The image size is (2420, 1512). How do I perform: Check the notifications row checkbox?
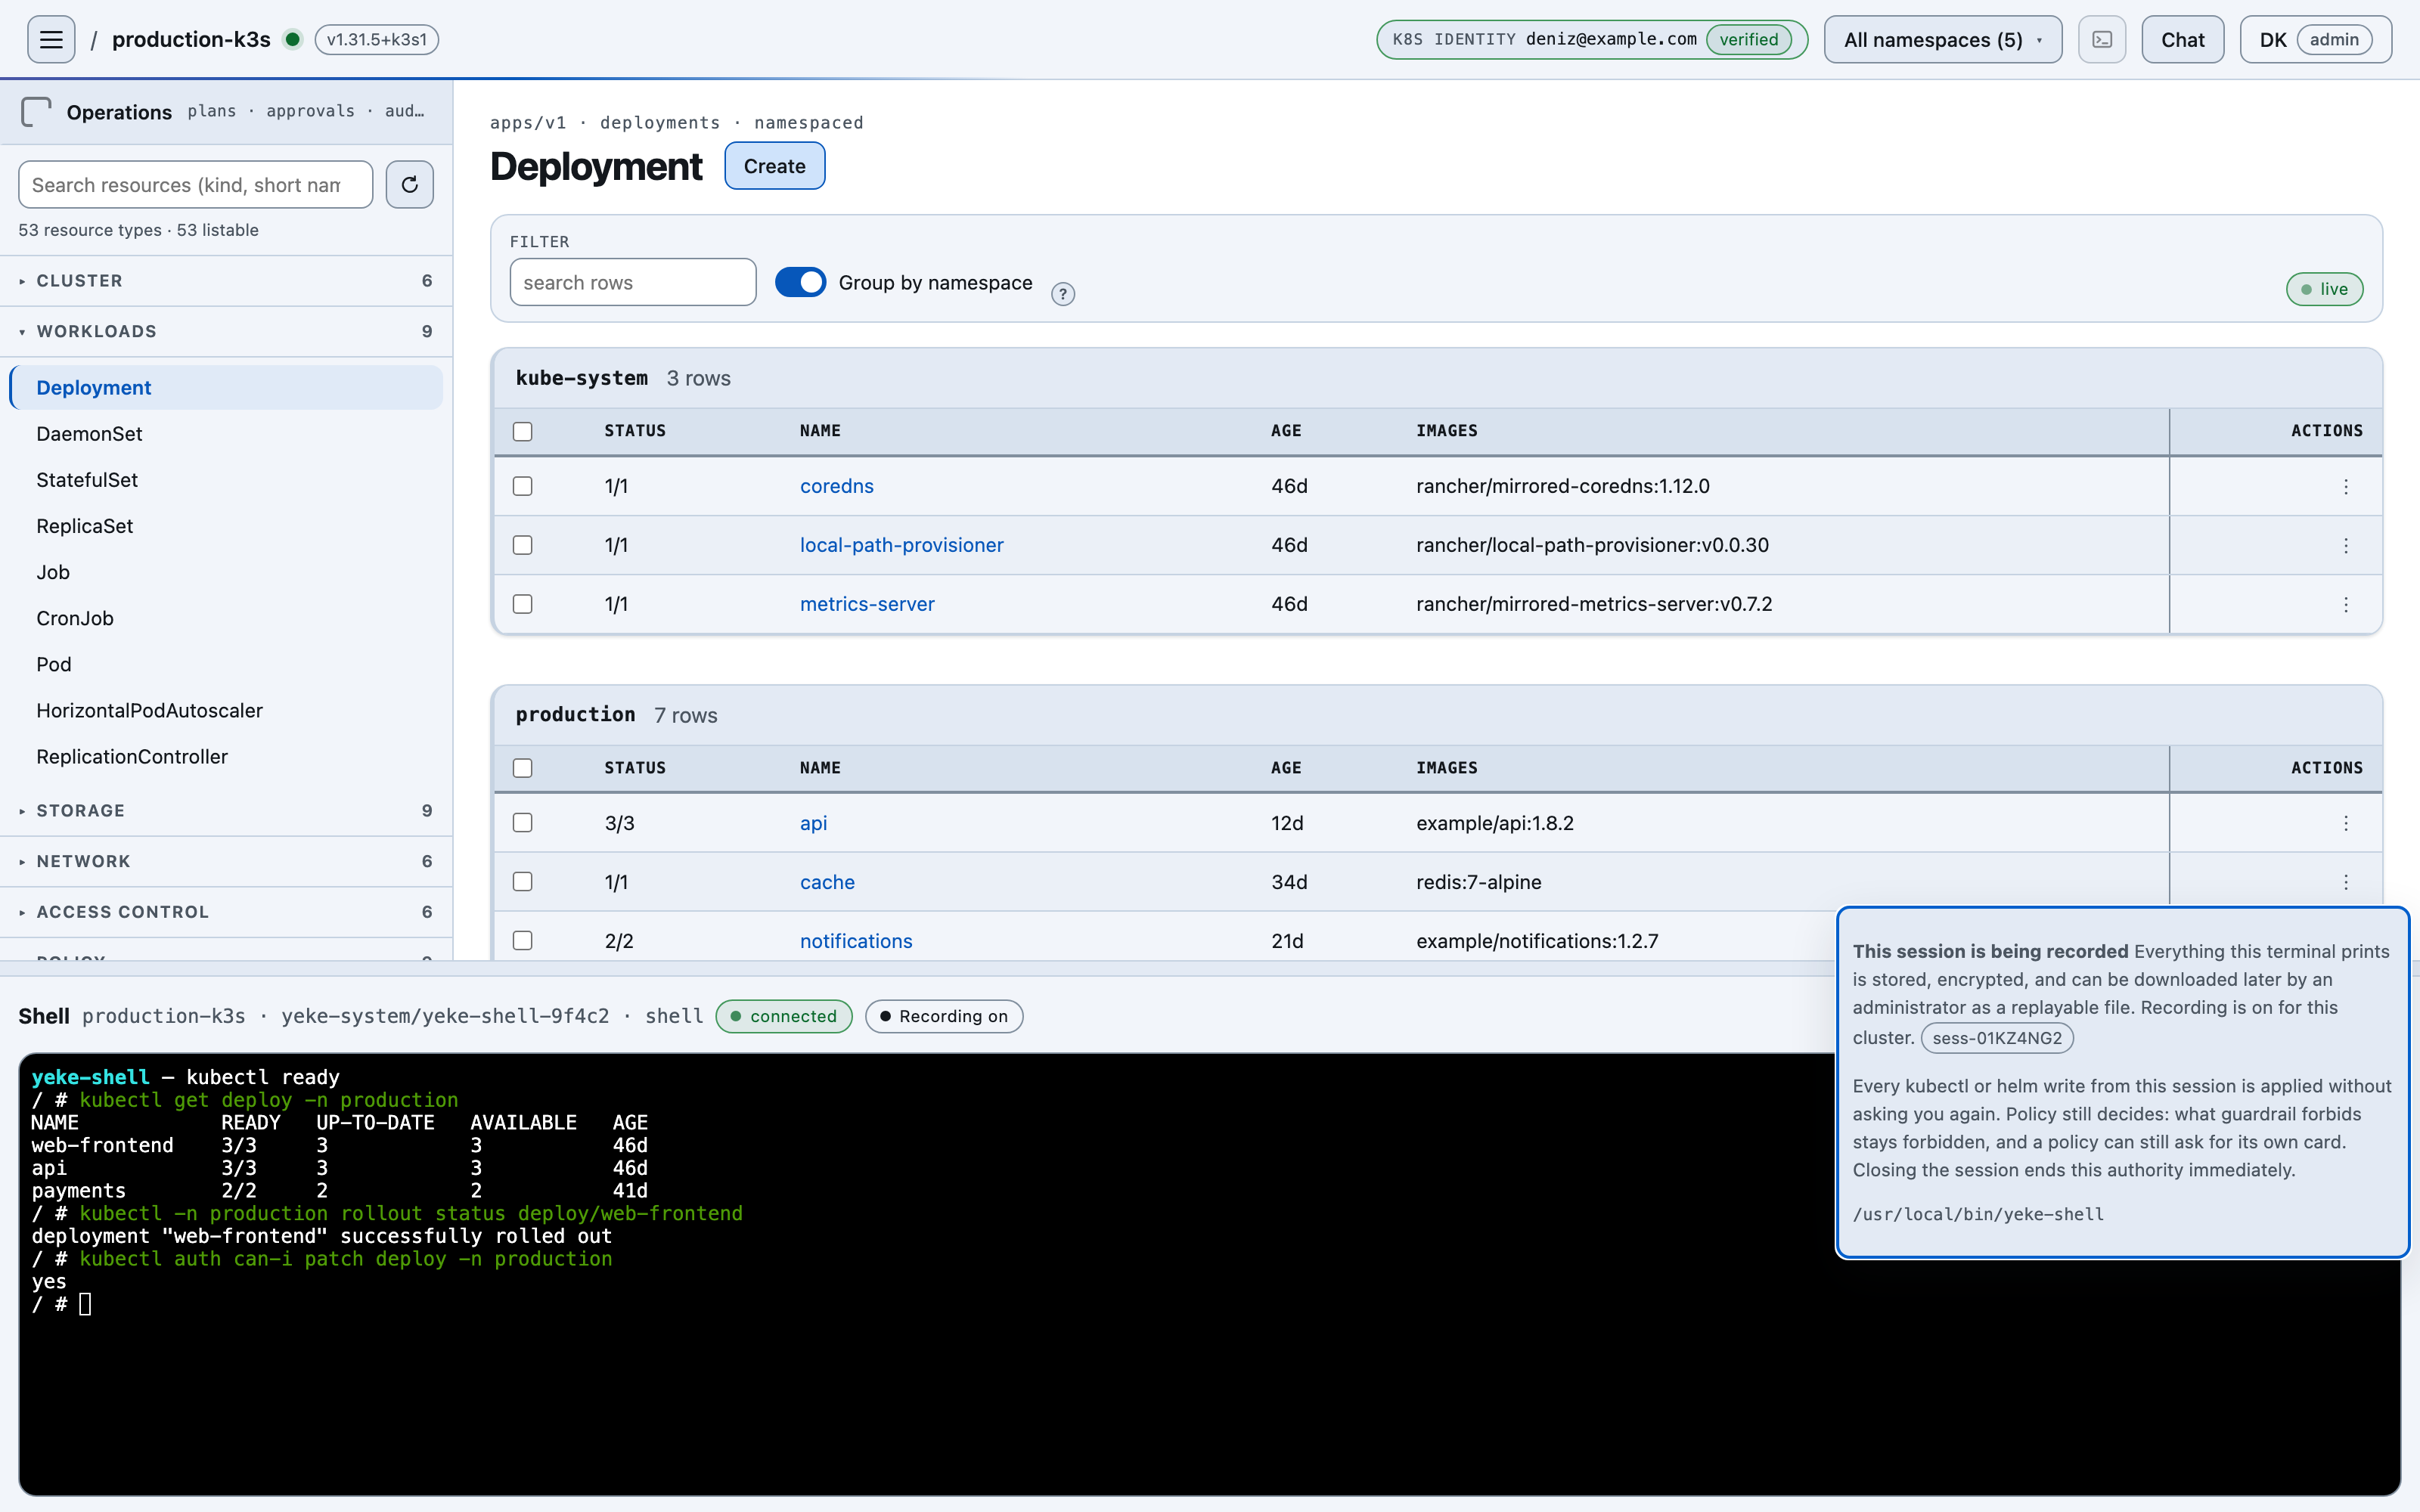522,941
